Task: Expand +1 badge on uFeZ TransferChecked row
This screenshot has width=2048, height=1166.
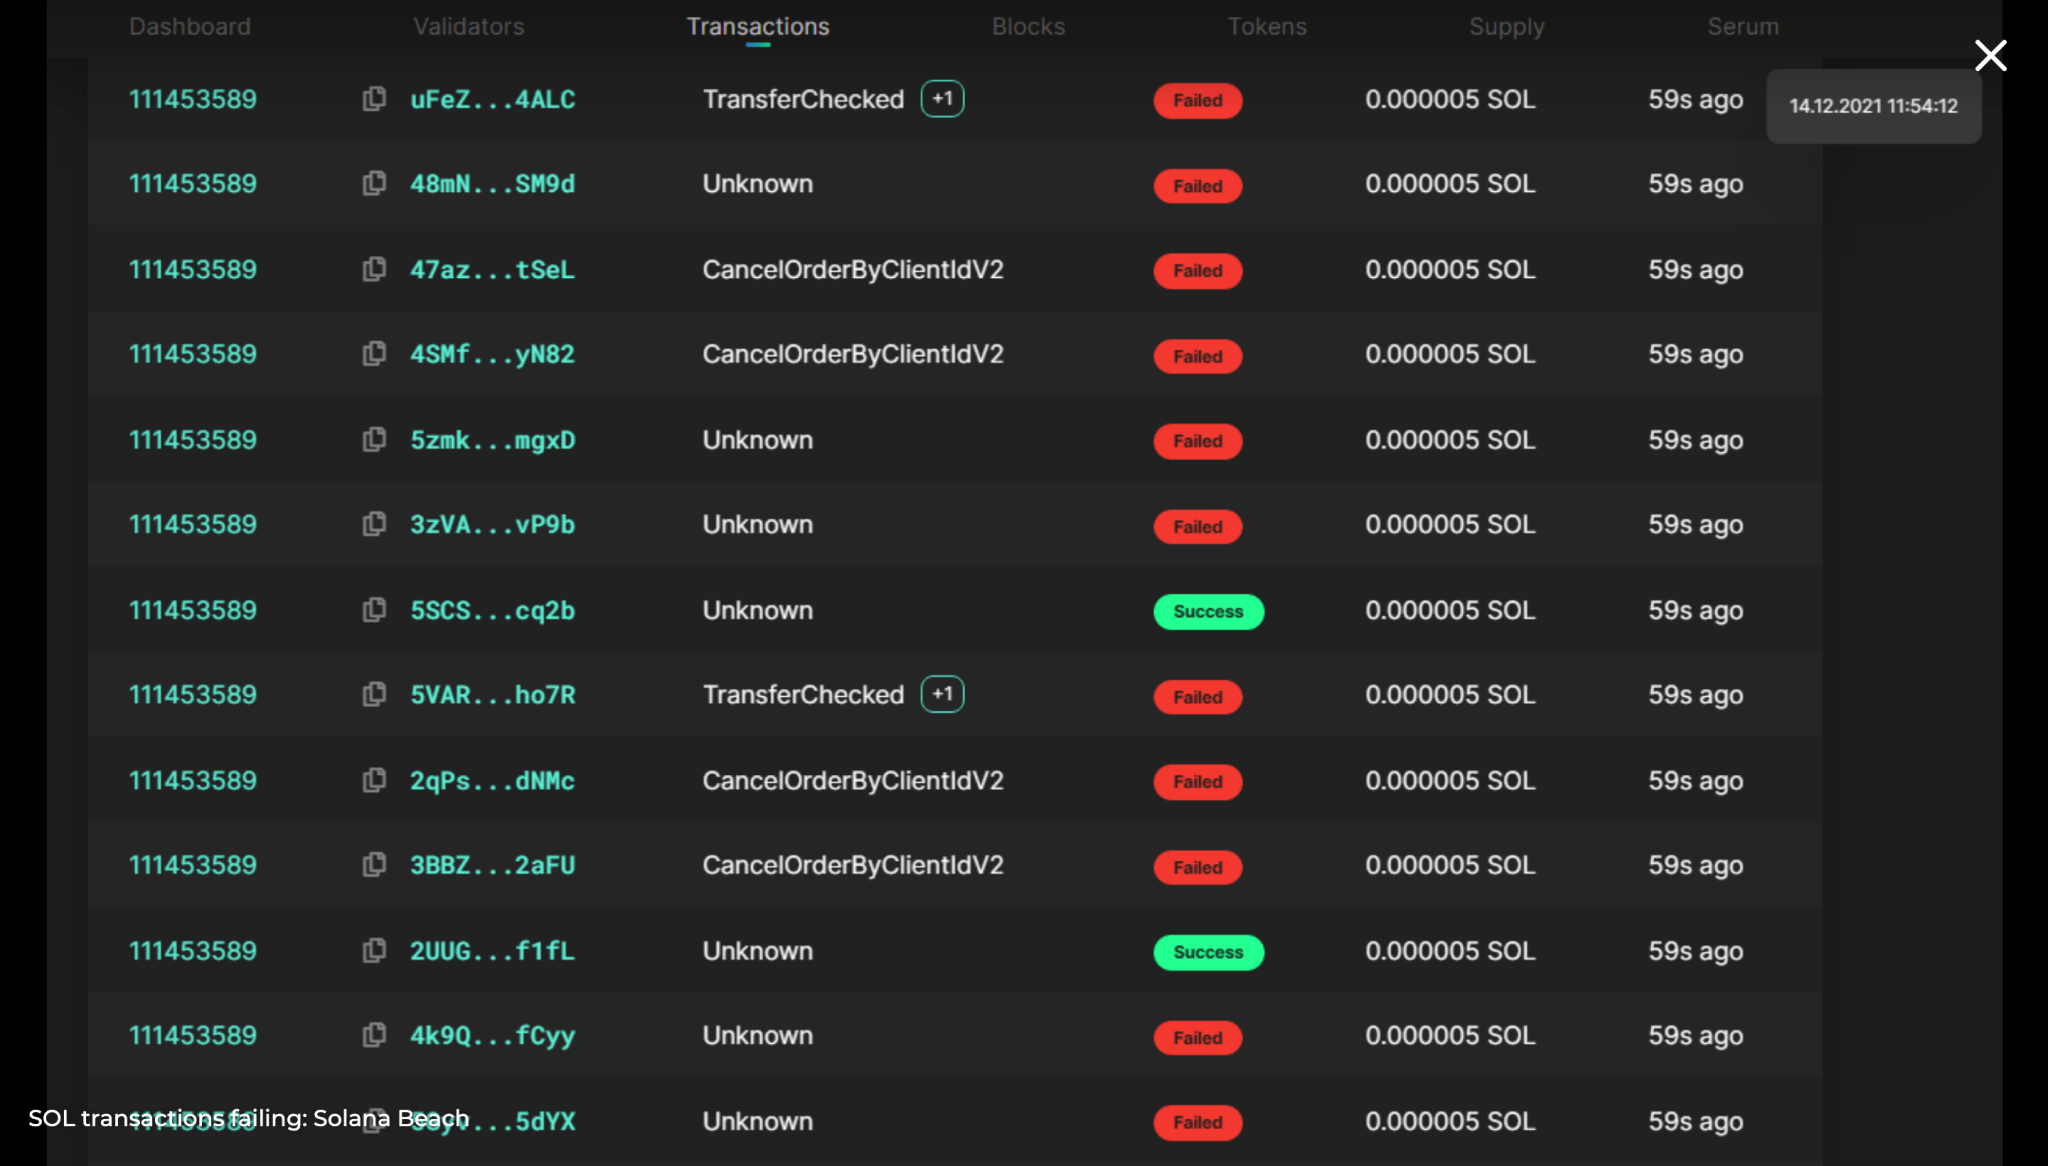Action: click(942, 99)
